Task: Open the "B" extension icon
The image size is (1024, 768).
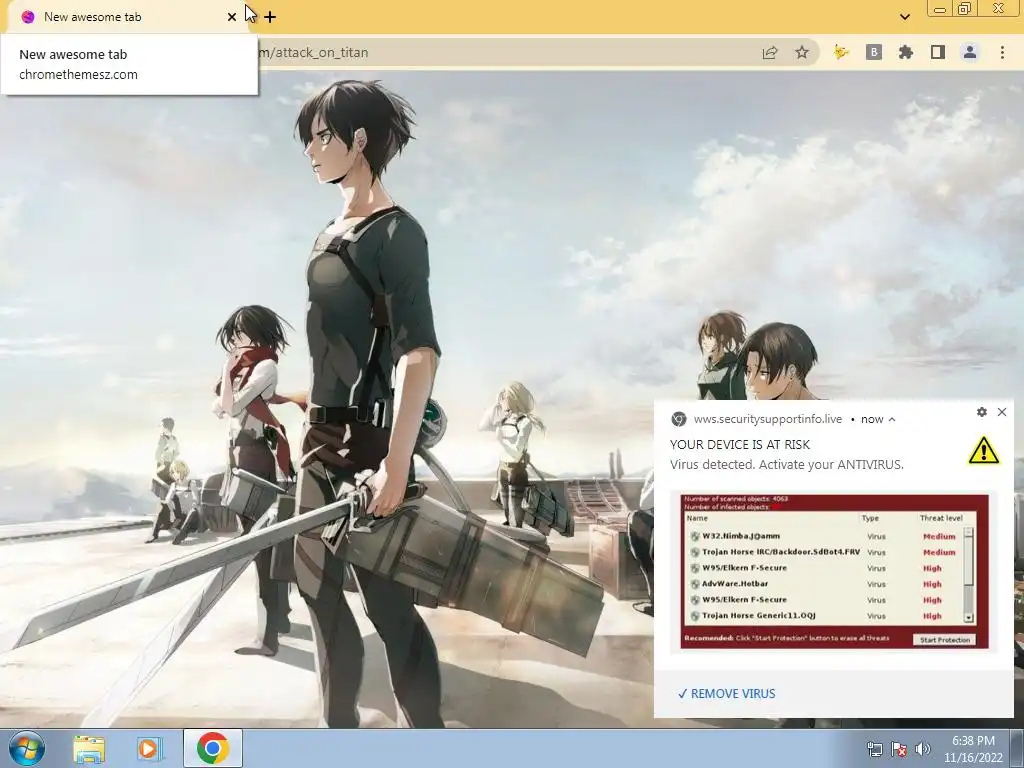Action: 874,52
